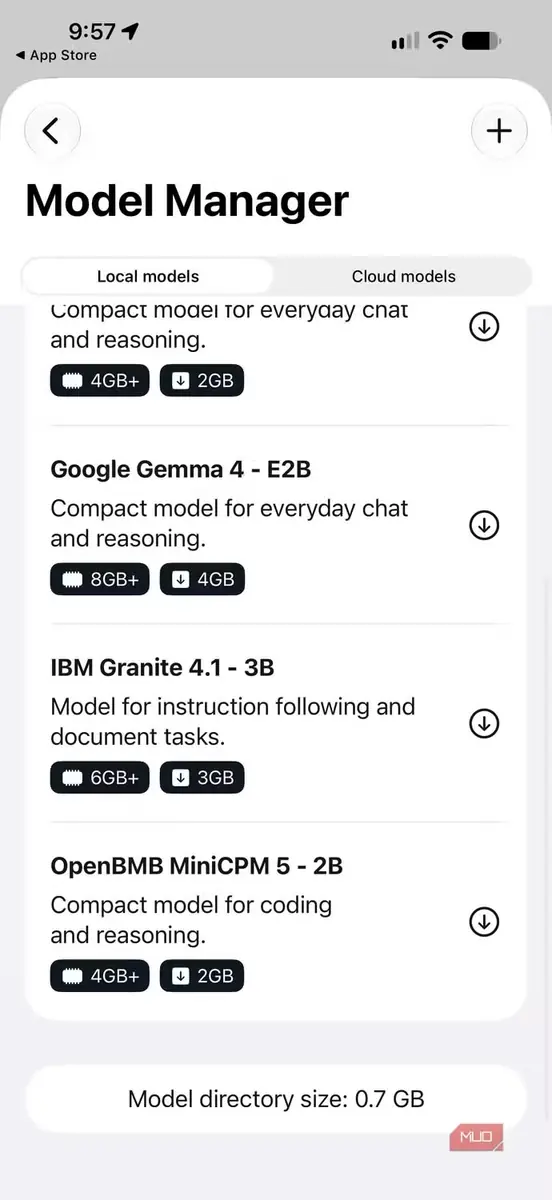Add a new model with plus button

[x=499, y=130]
